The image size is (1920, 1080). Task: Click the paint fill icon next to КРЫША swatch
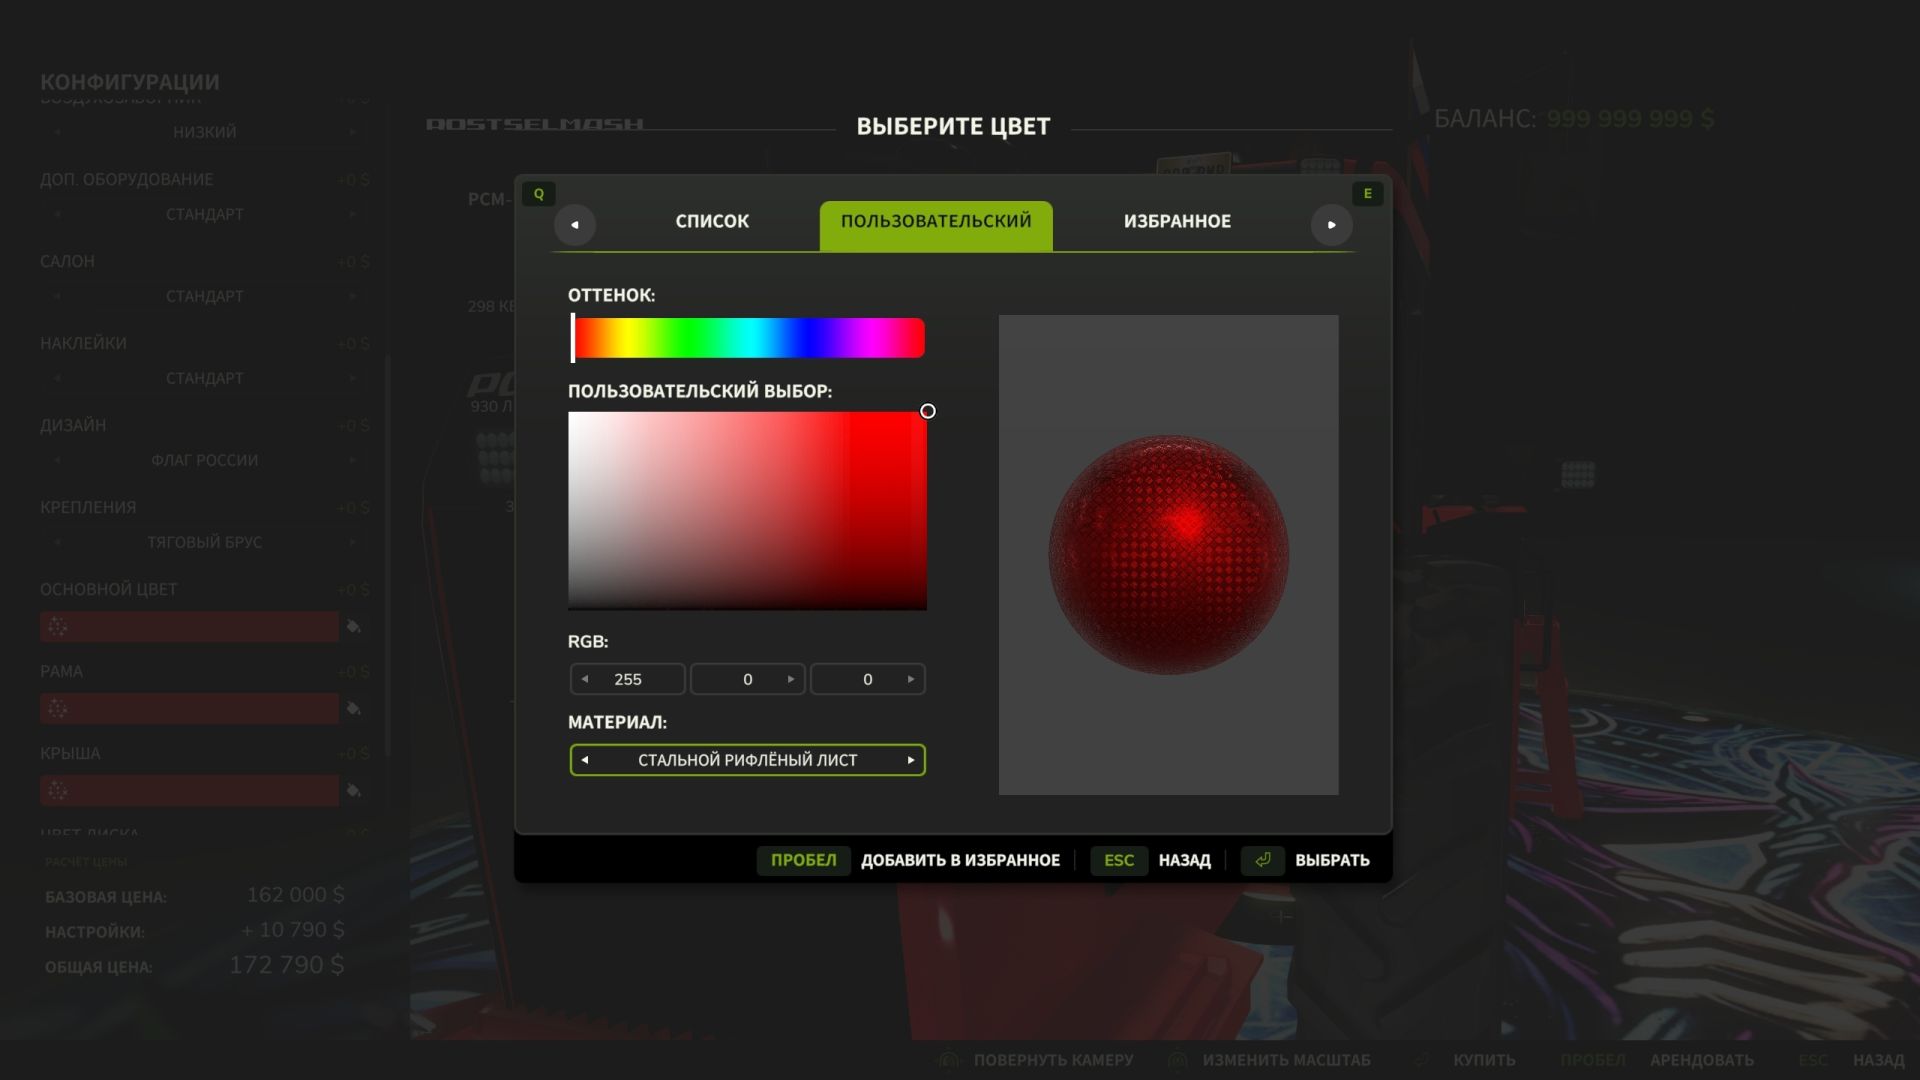pyautogui.click(x=355, y=789)
